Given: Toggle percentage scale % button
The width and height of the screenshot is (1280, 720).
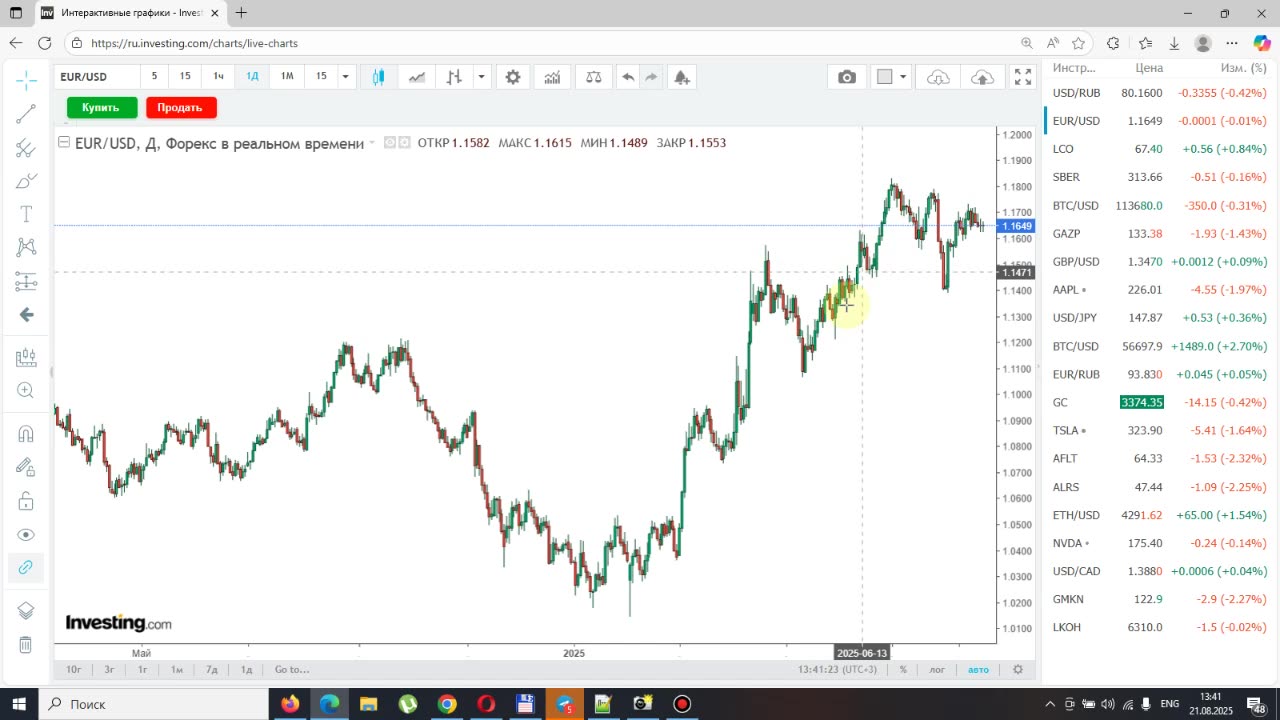Looking at the screenshot, I should pos(903,669).
